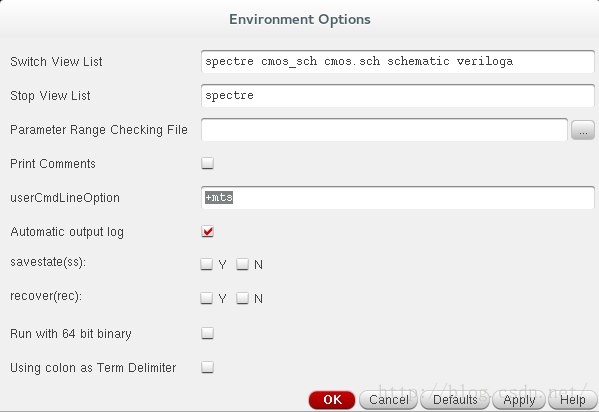Browse for Parameter Range Checking File
The image size is (599, 412).
tap(583, 130)
